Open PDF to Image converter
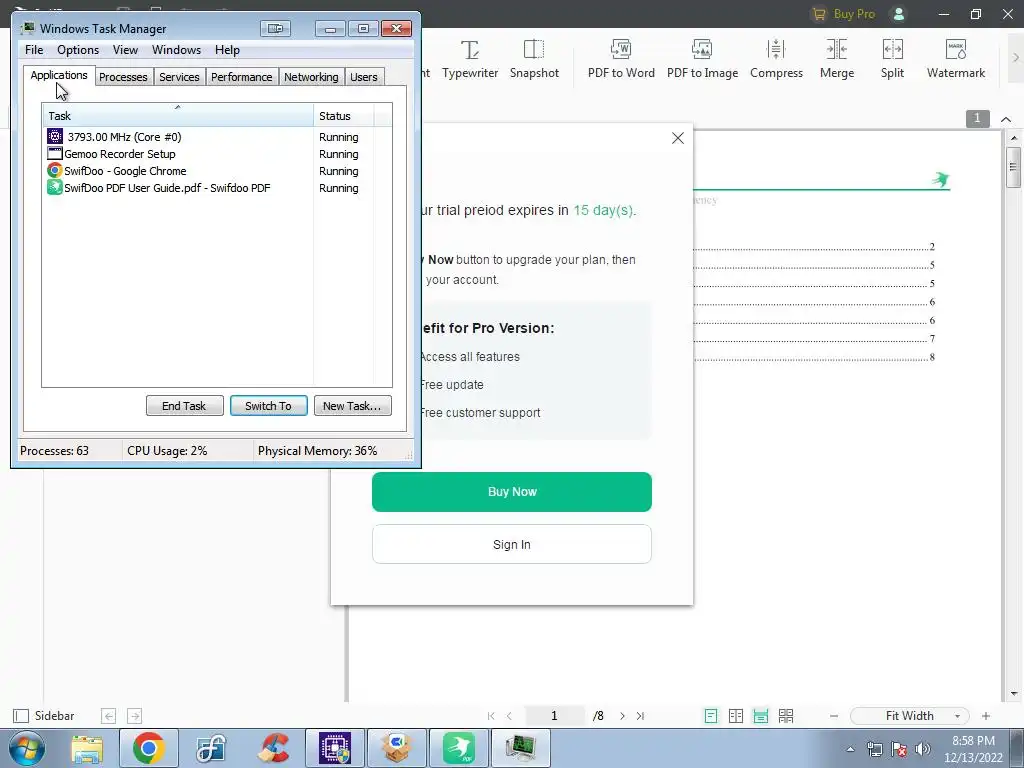1024x768 pixels. point(702,59)
